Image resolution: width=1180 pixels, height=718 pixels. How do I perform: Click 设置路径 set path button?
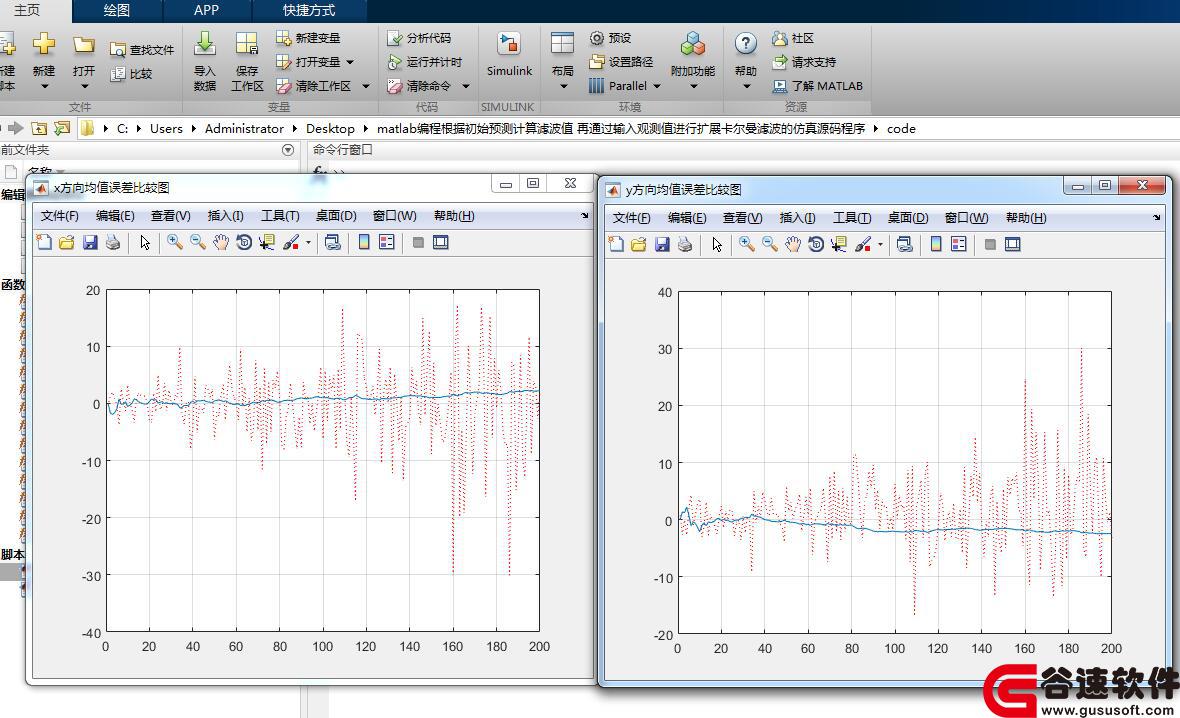[x=621, y=62]
